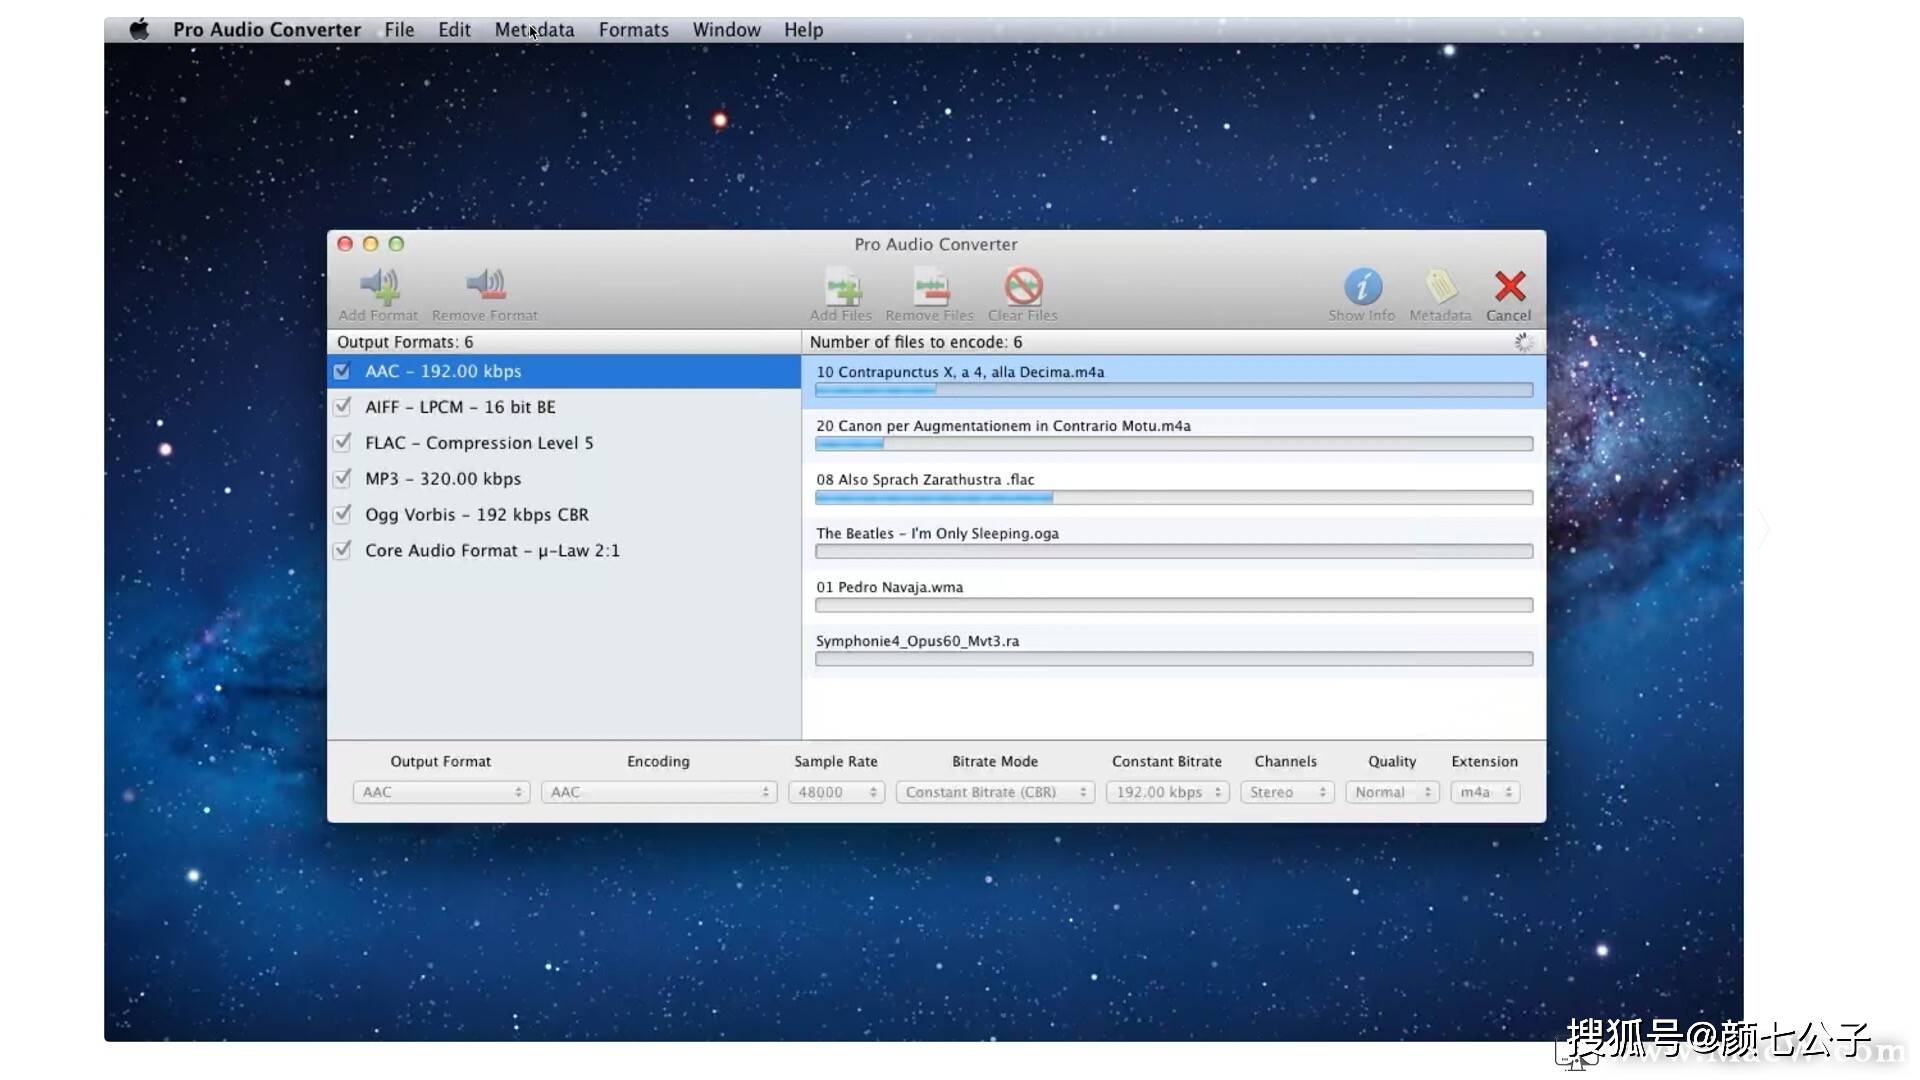Open Show Info with the blue i icon
Viewport: 1920px width, 1080px height.
point(1362,286)
